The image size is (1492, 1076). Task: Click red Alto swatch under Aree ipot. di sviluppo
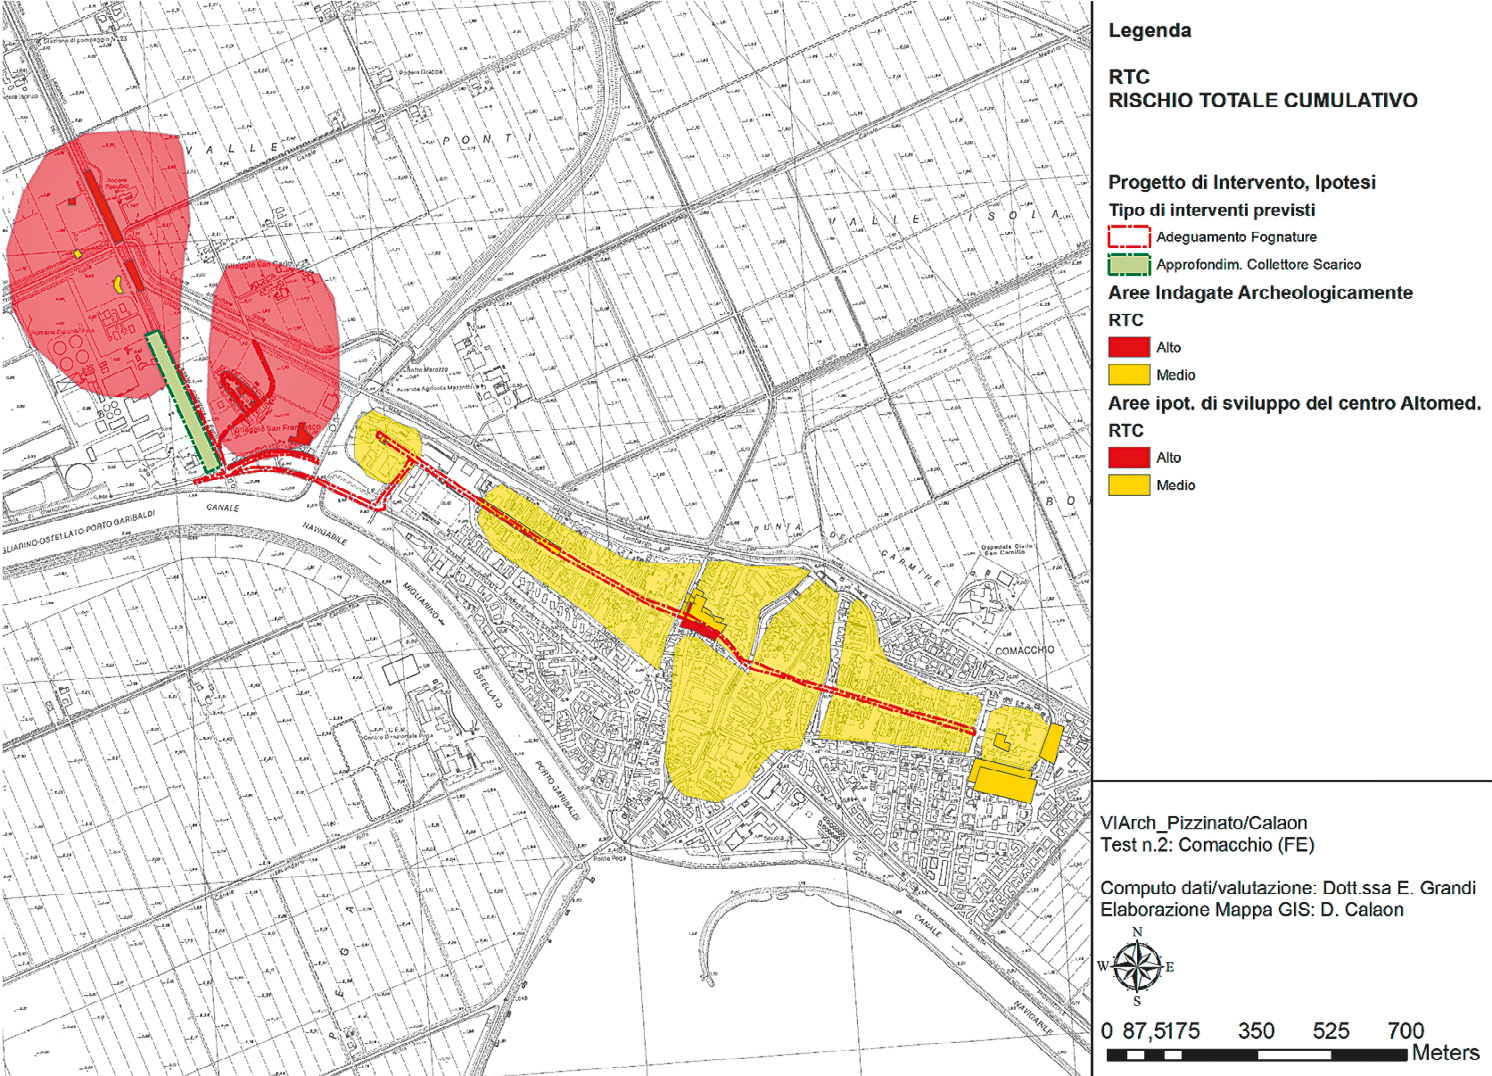point(1129,457)
